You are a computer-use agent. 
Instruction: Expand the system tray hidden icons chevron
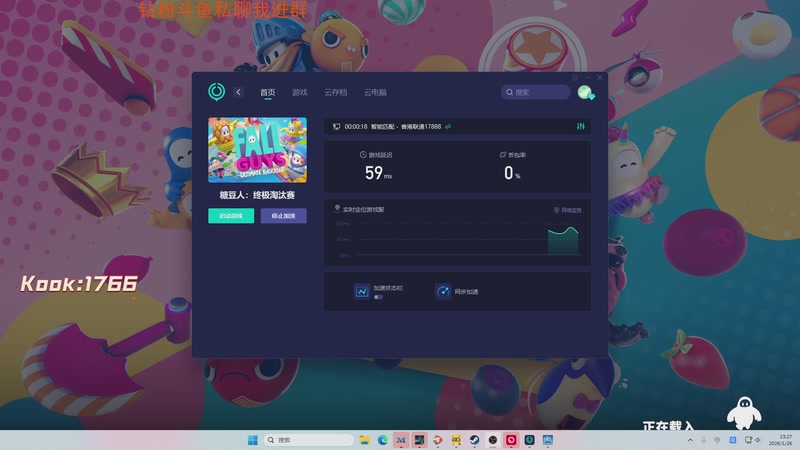690,440
